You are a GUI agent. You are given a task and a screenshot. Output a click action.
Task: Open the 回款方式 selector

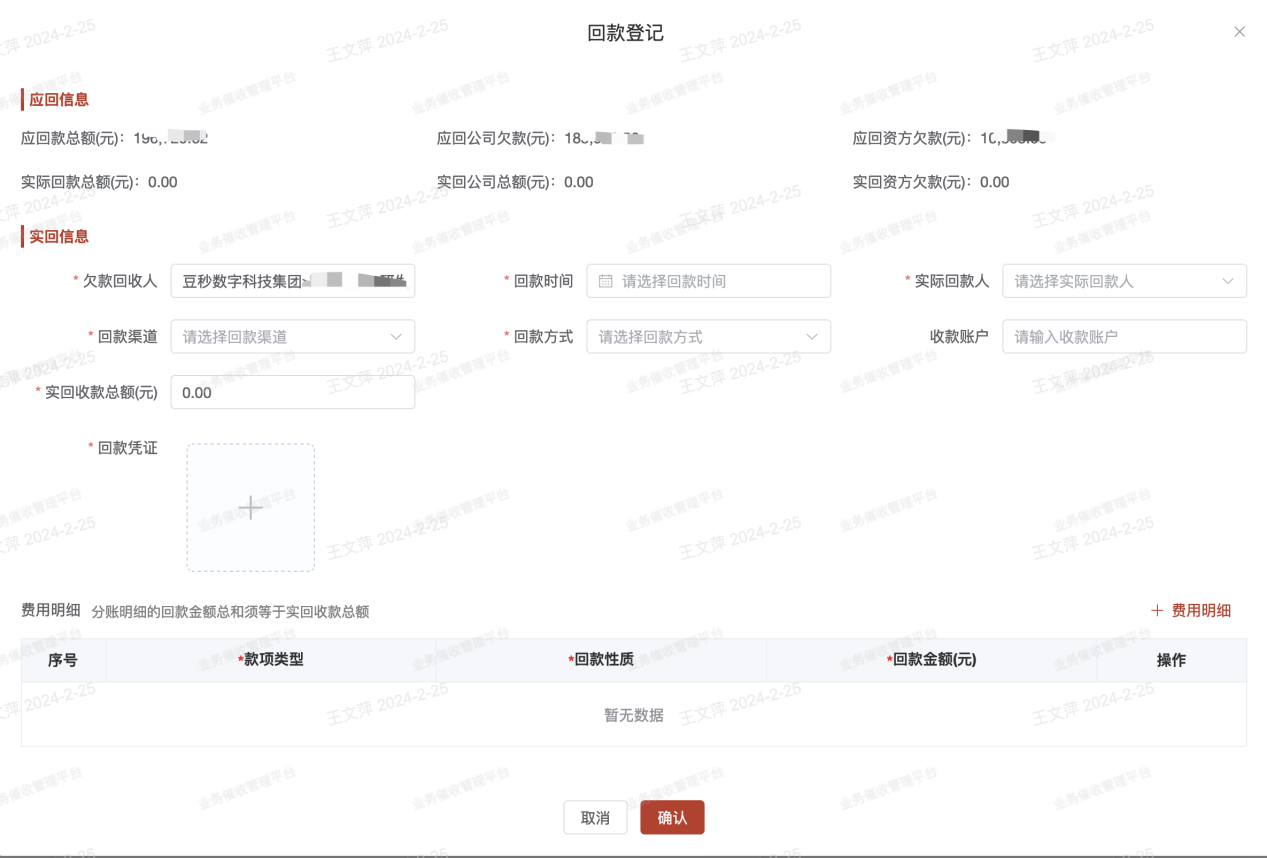(x=708, y=337)
